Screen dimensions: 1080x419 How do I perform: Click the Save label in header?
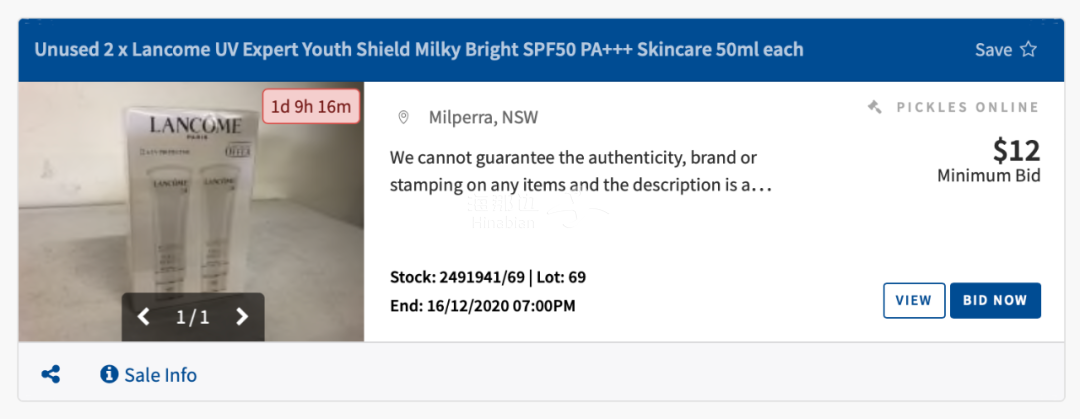(x=993, y=50)
